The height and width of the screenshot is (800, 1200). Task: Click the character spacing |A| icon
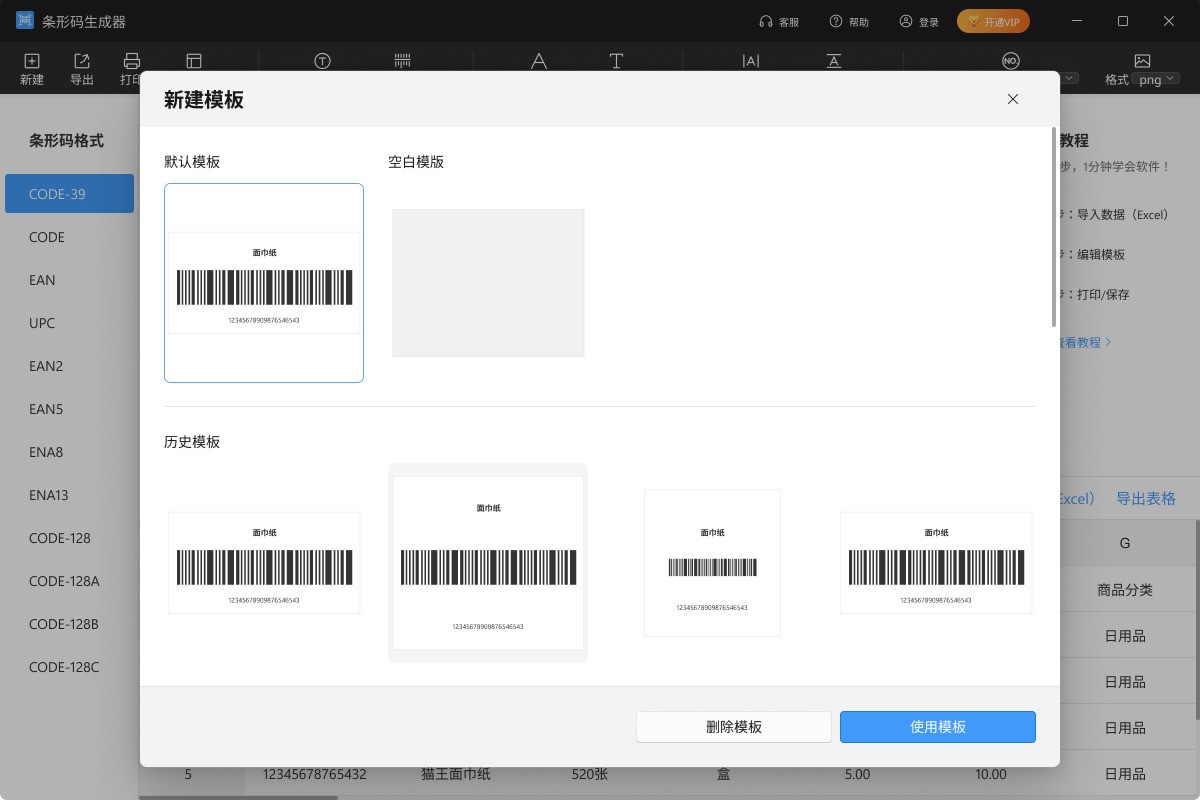pyautogui.click(x=751, y=61)
